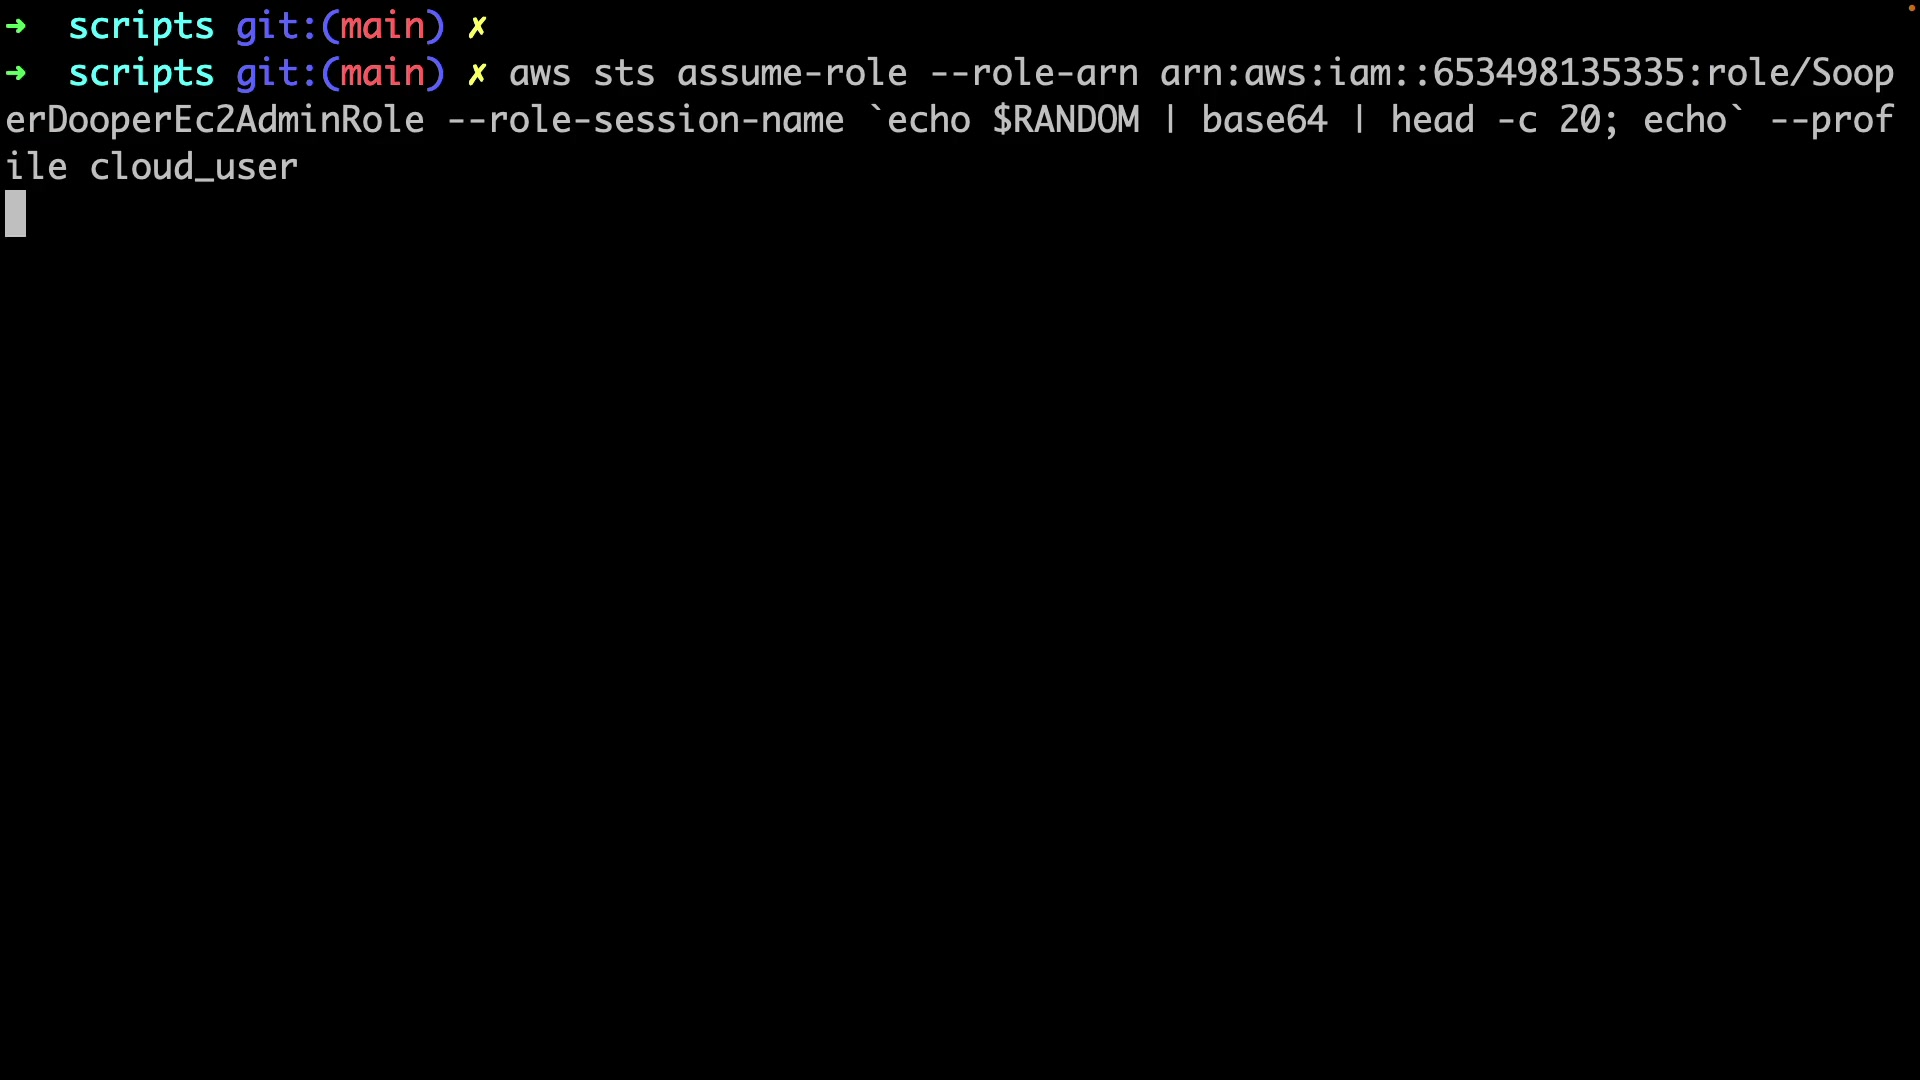Image resolution: width=1920 pixels, height=1080 pixels.
Task: Click the green arrow on the second prompt line
Action: click(16, 73)
